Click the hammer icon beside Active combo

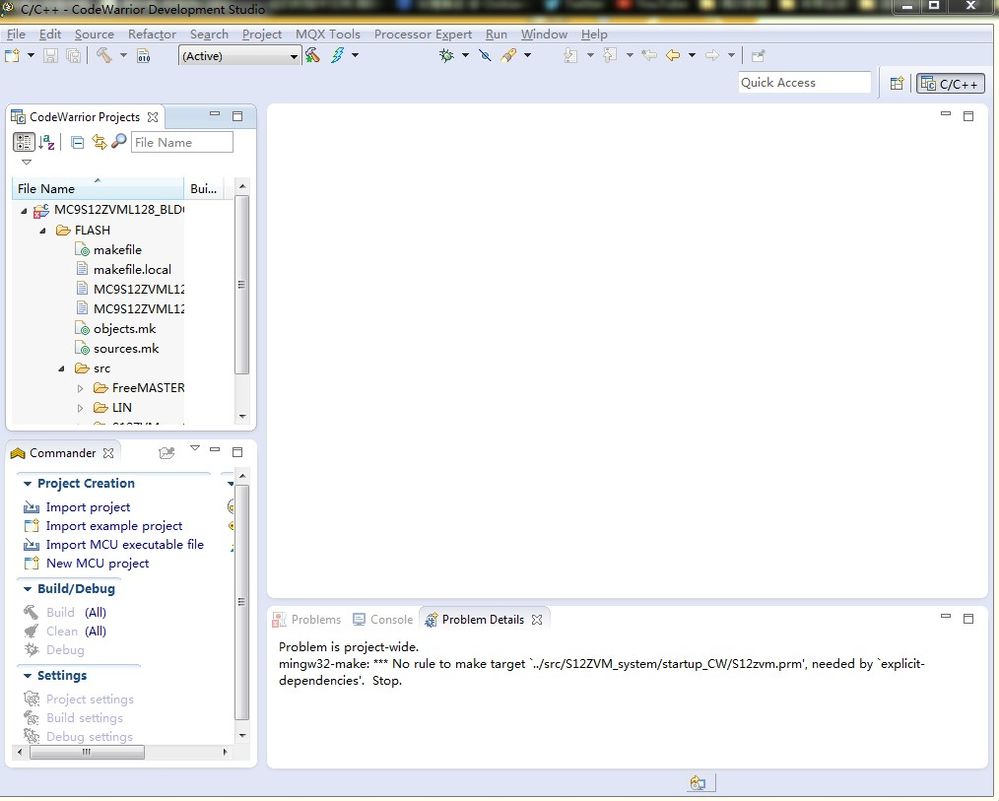click(x=313, y=55)
